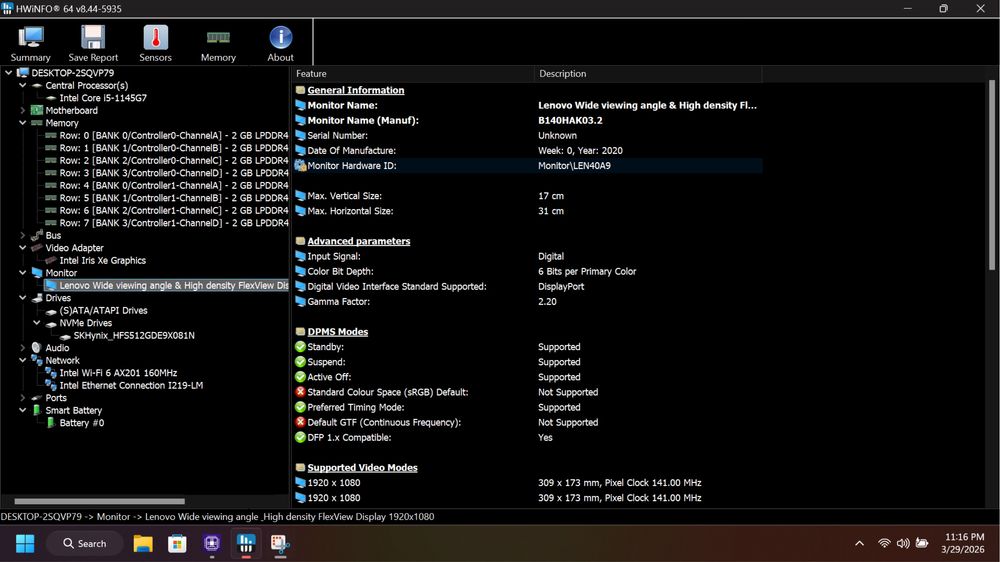Click the Monitor Hardware ID row icon

pyautogui.click(x=300, y=165)
